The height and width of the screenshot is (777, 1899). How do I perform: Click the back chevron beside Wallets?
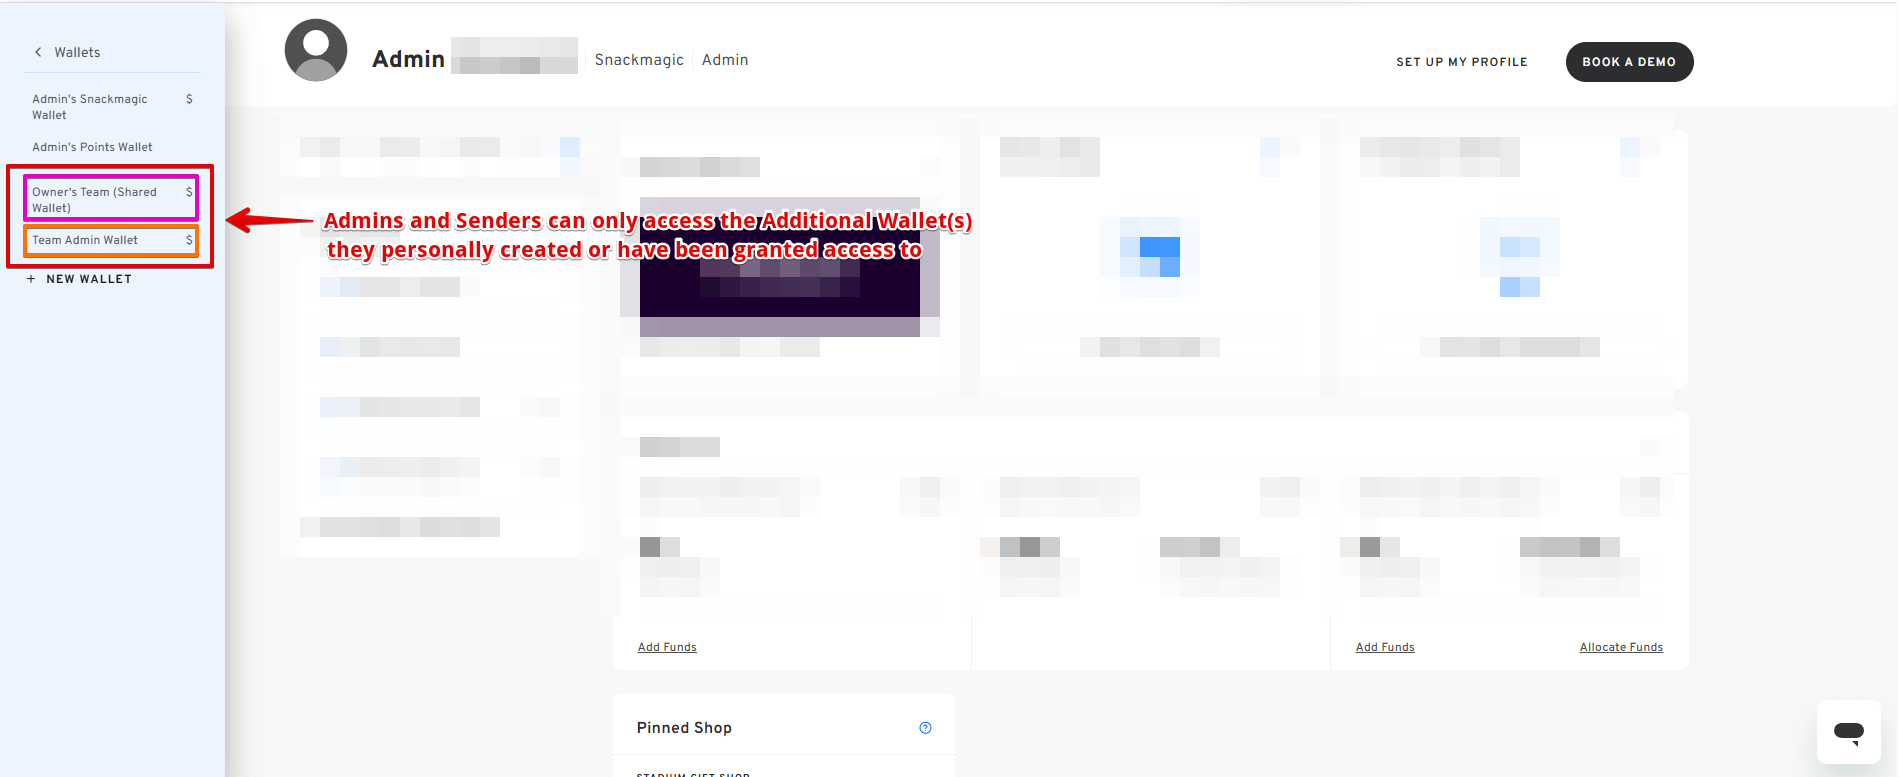point(38,52)
